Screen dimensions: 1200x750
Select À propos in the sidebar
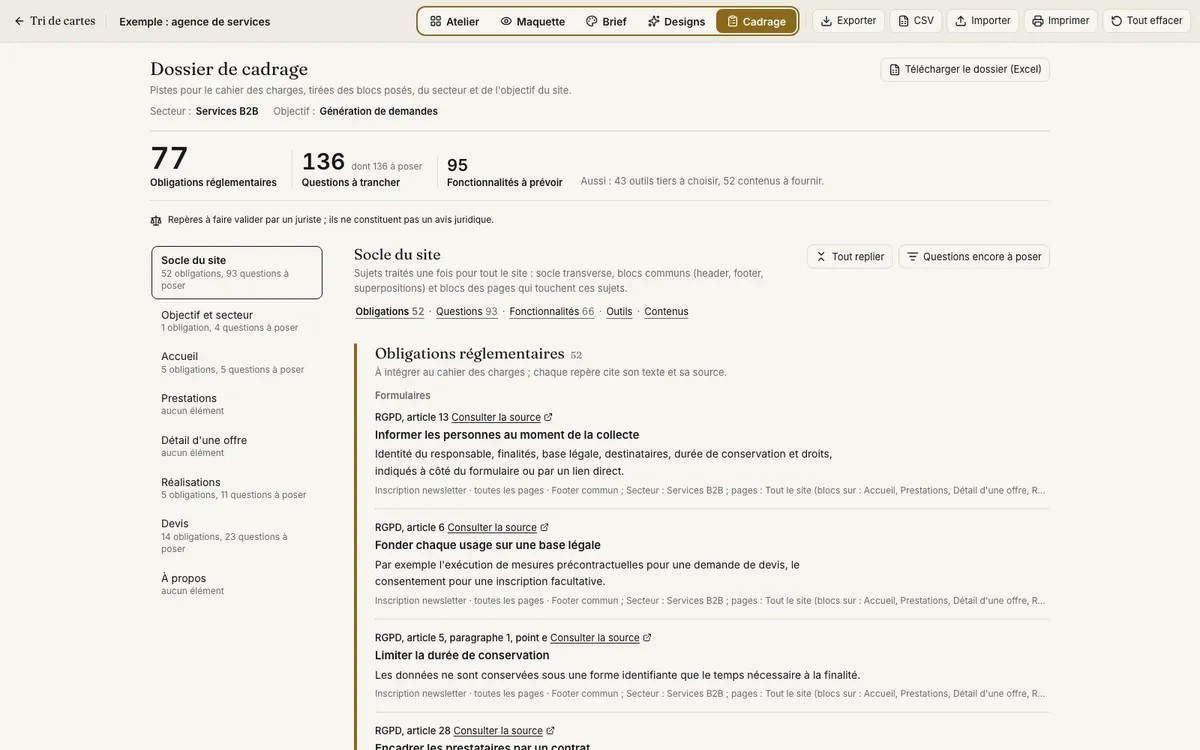click(237, 584)
